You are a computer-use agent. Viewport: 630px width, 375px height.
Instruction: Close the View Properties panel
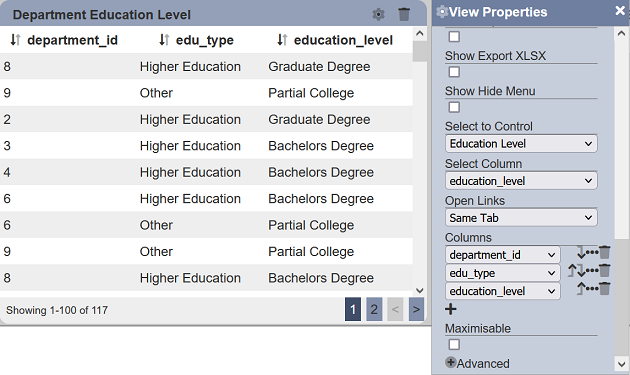pos(620,11)
